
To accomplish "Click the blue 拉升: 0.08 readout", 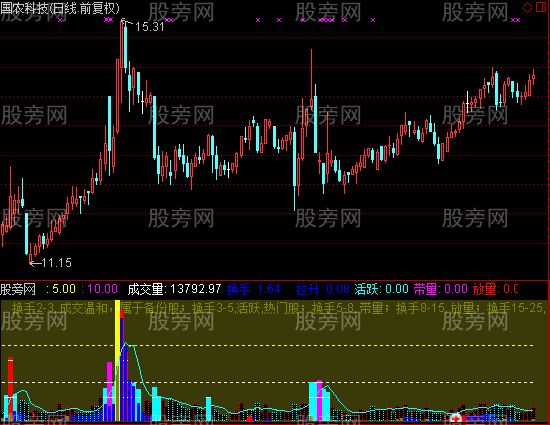I will click(x=323, y=289).
